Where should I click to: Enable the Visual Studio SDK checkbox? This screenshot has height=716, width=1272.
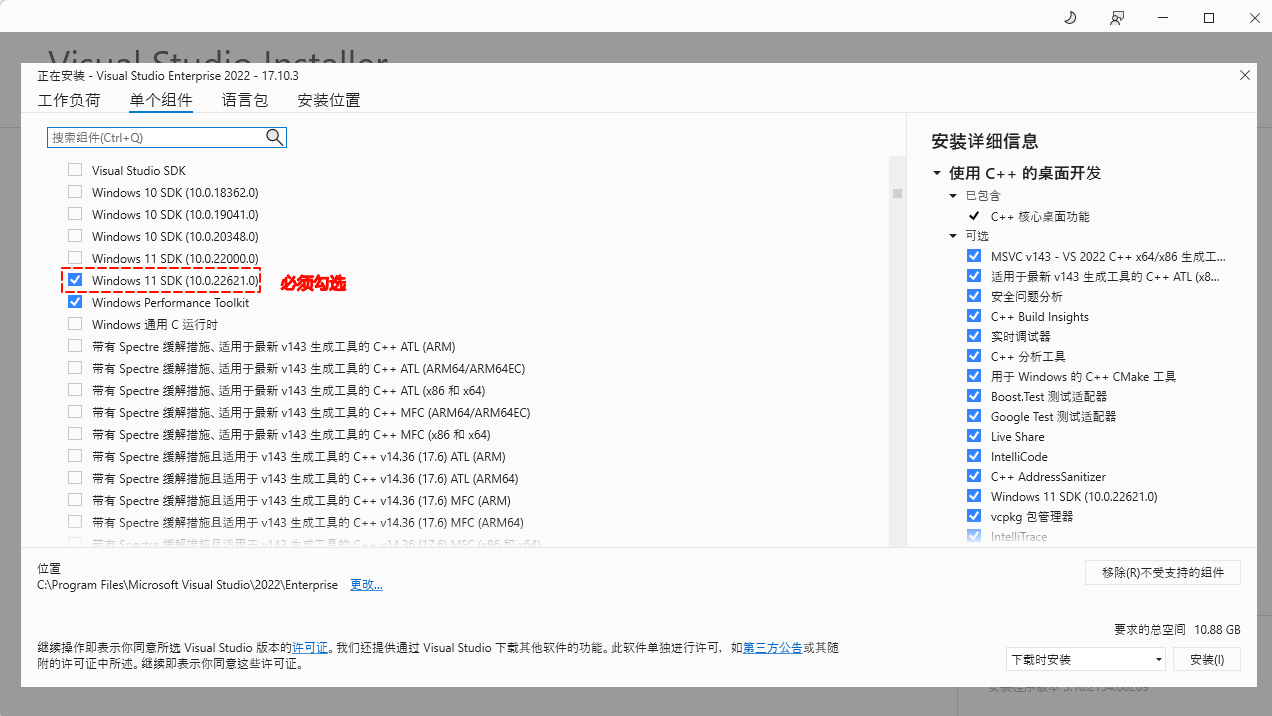[x=75, y=169]
